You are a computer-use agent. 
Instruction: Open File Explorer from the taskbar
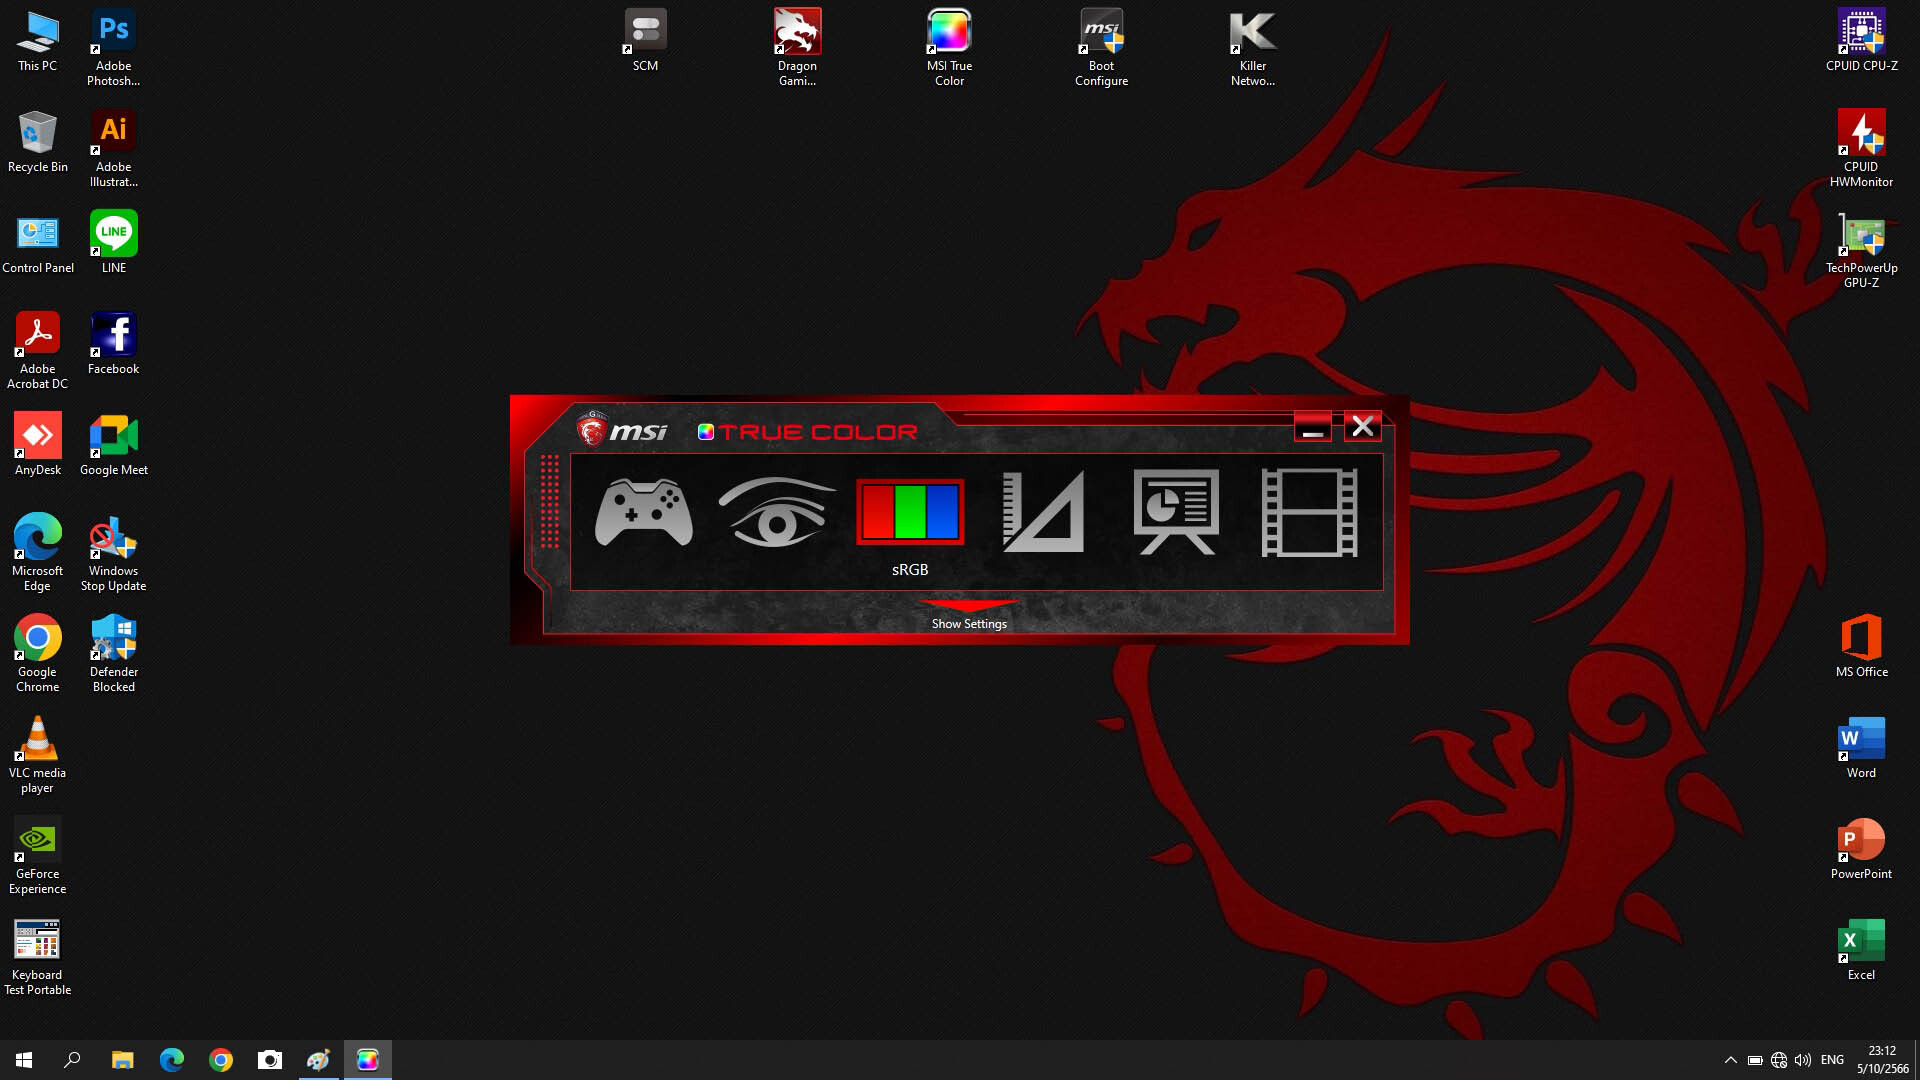coord(122,1060)
